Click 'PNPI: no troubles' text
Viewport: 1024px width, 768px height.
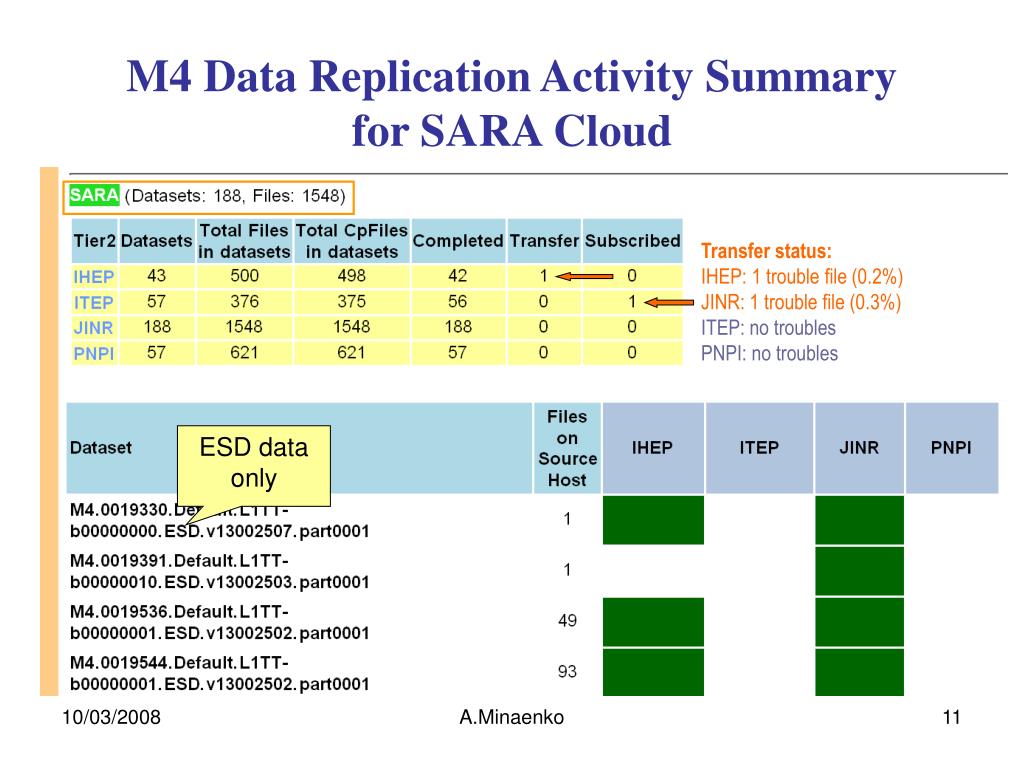769,353
